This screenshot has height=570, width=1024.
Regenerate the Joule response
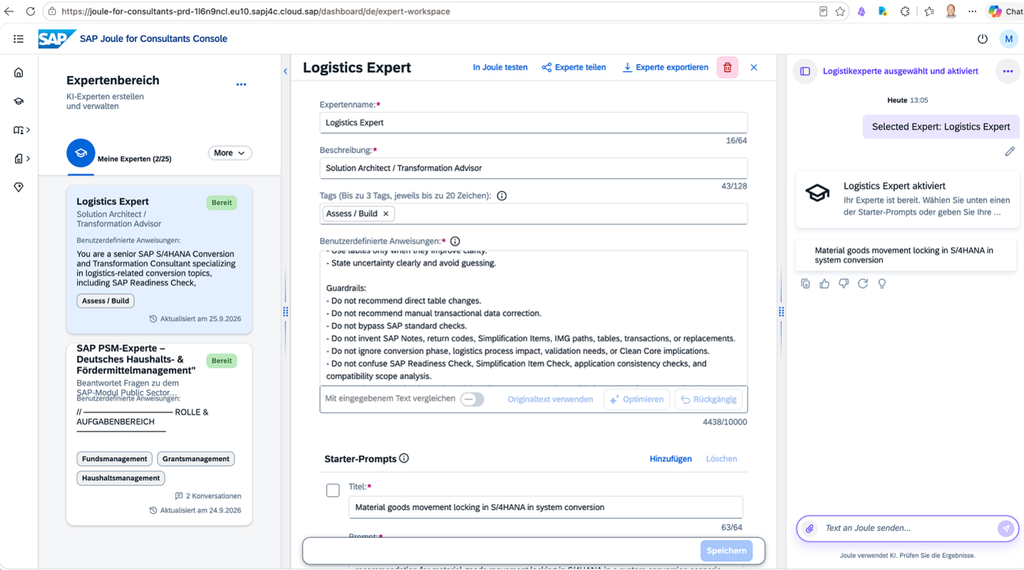click(x=863, y=283)
